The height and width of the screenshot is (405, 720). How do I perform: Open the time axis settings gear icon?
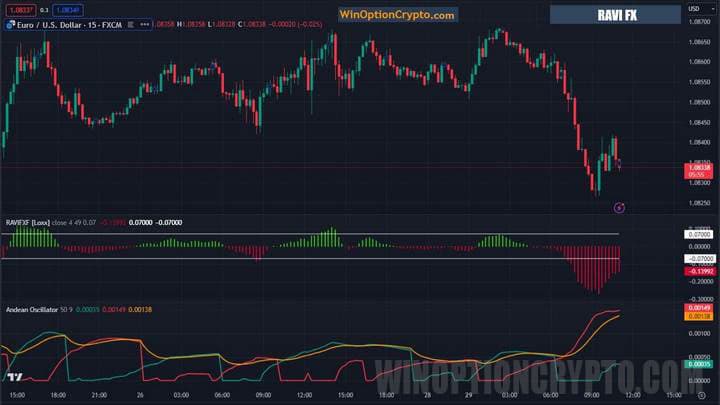[701, 395]
